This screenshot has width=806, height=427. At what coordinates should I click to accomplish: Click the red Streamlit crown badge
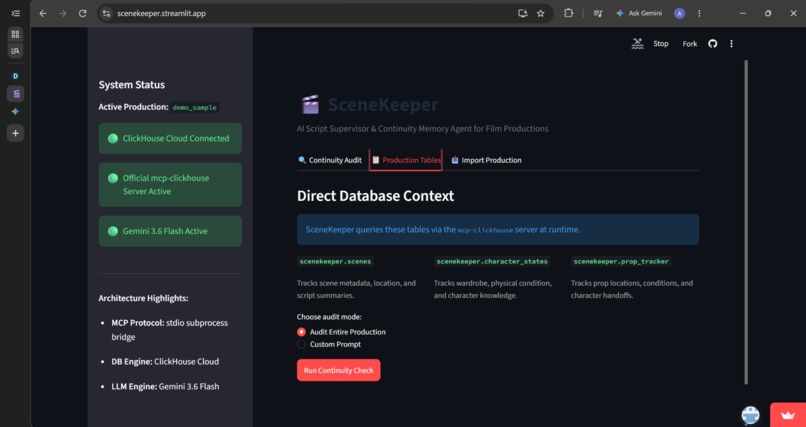788,415
